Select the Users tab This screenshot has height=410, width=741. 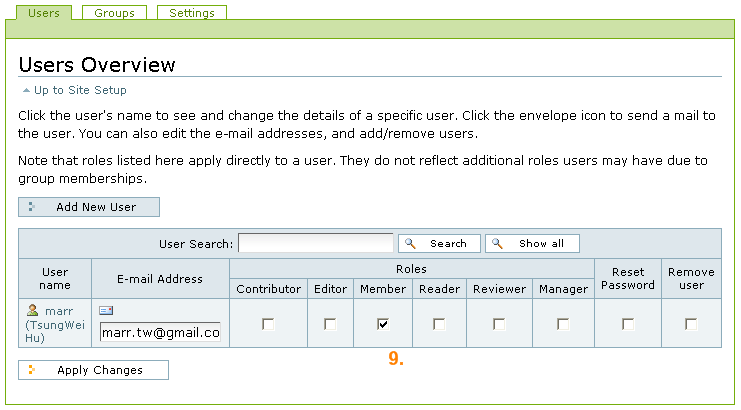pos(44,13)
